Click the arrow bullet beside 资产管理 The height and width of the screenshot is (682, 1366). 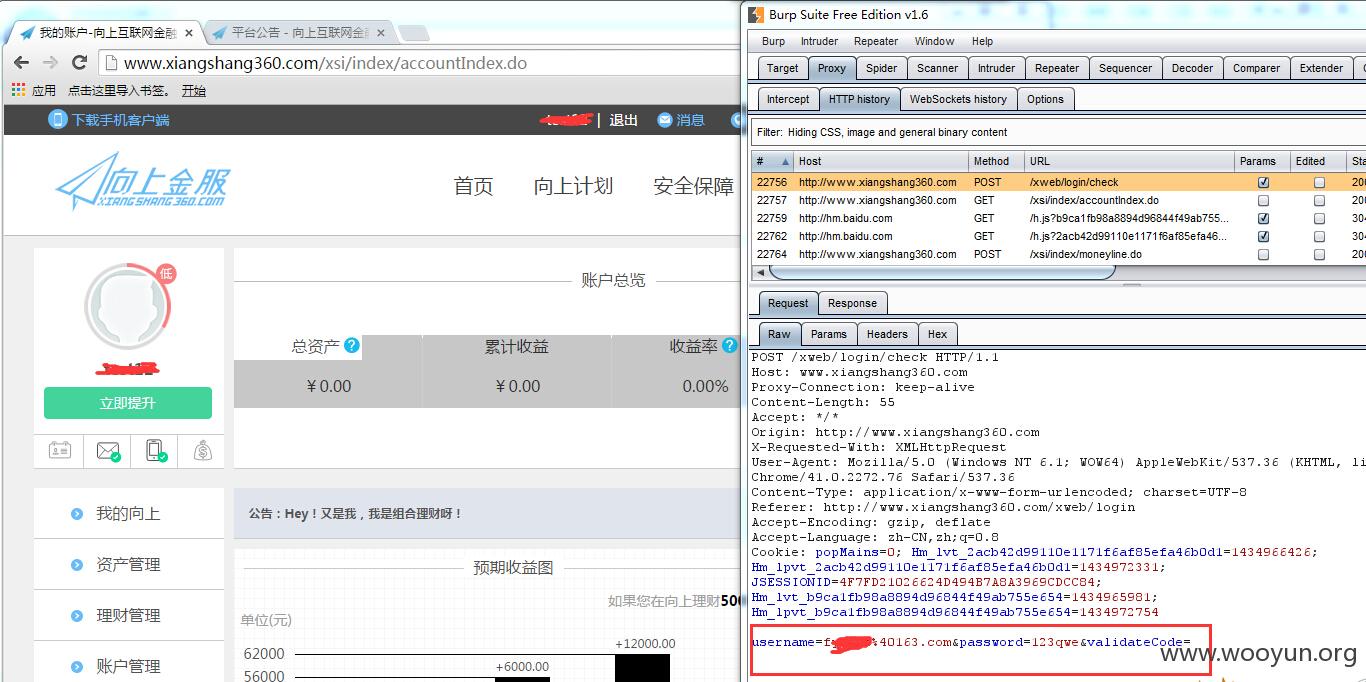pyautogui.click(x=77, y=565)
